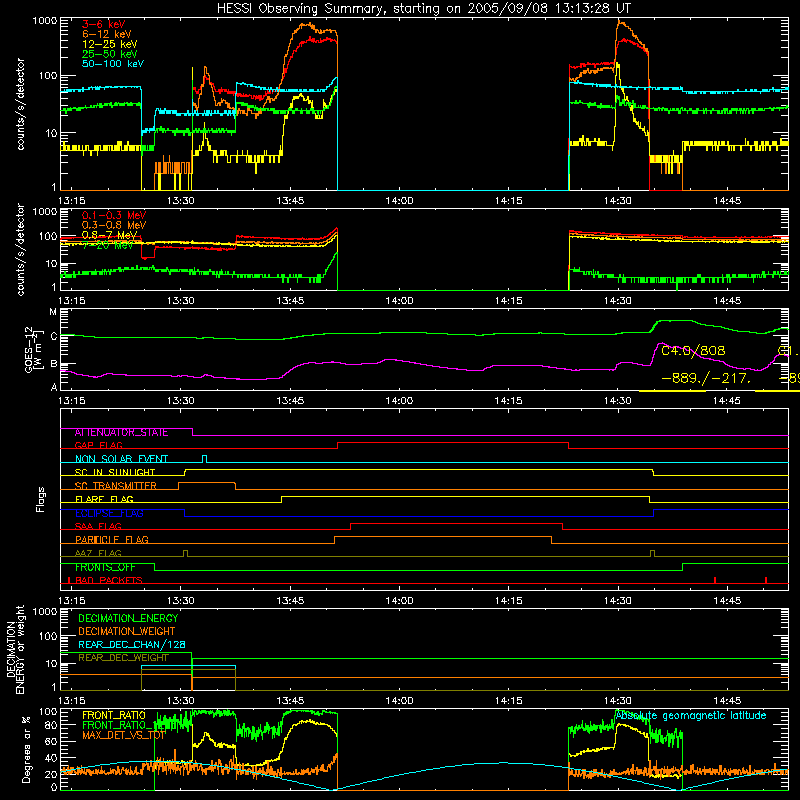The width and height of the screenshot is (800, 800).
Task: Click the '14:00' tick in the Flags panel
Action: [399, 601]
